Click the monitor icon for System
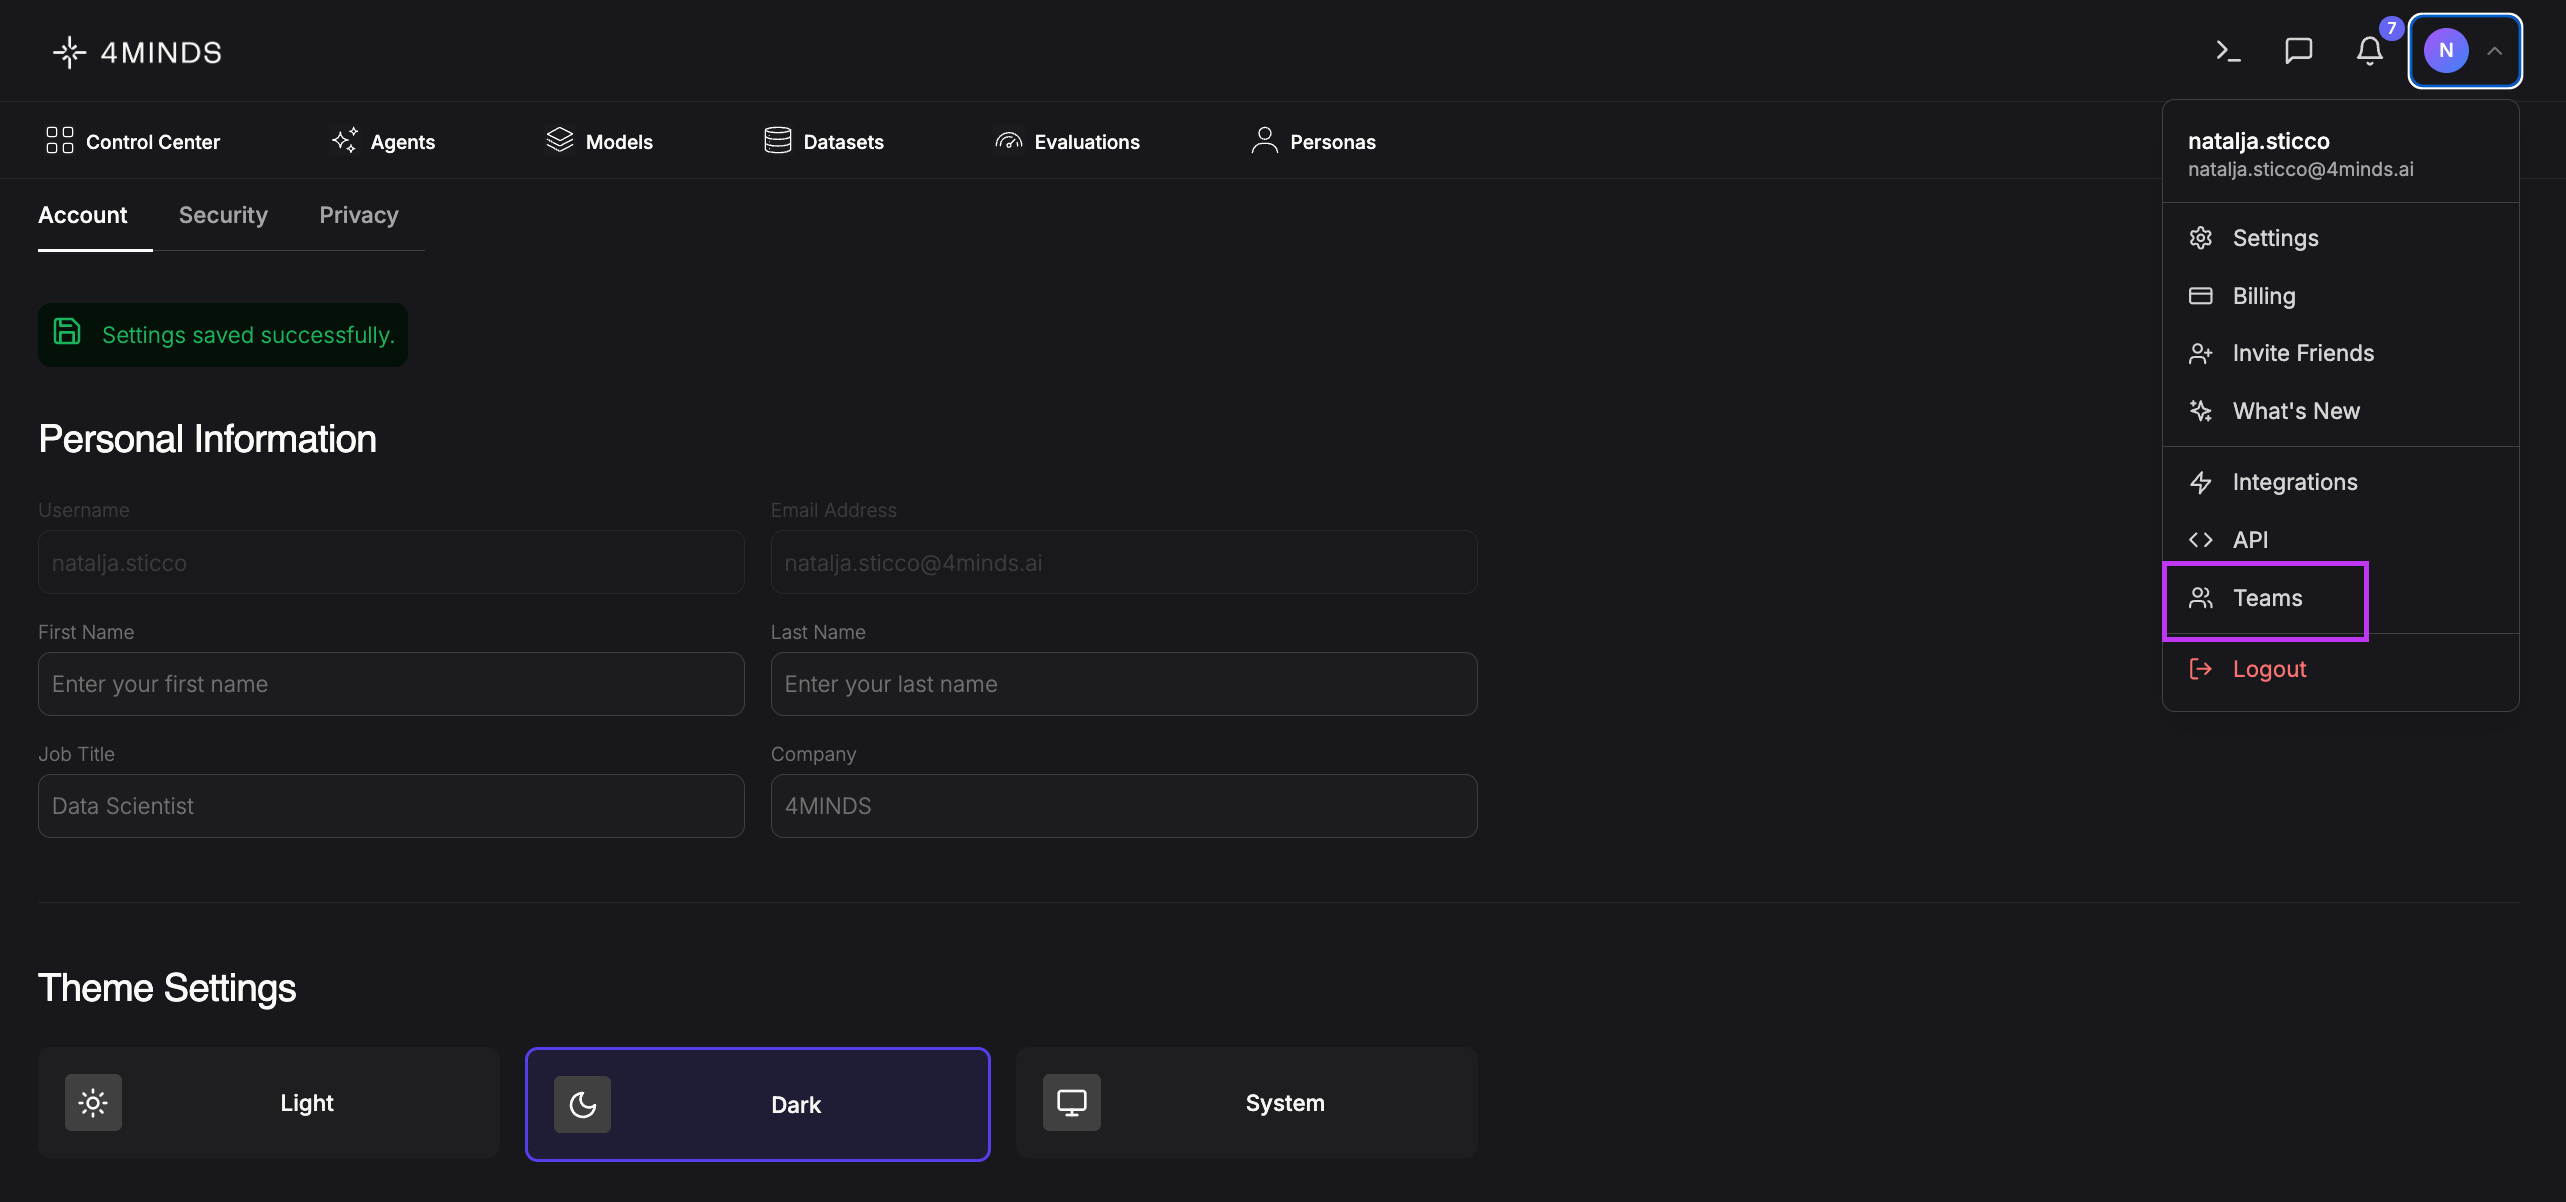This screenshot has width=2566, height=1202. point(1072,1103)
